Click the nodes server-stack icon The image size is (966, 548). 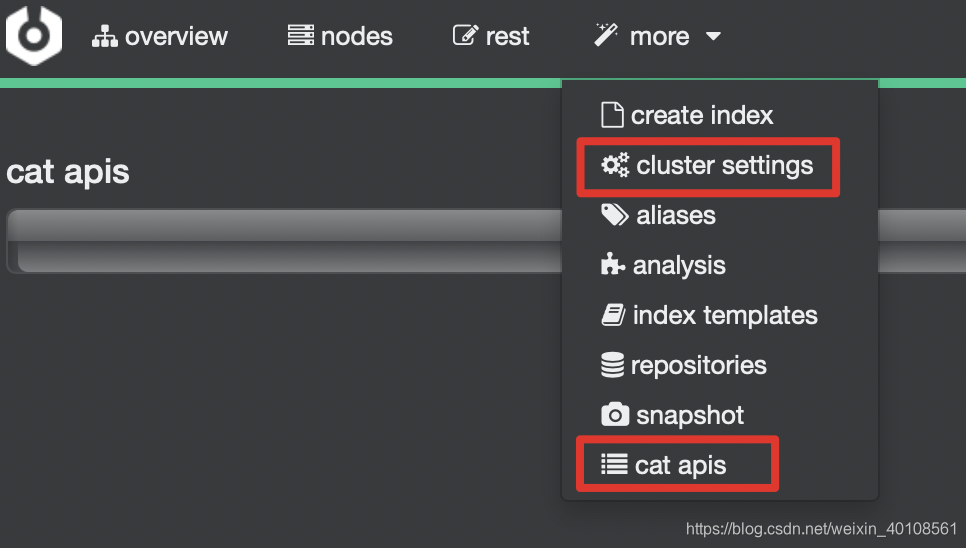pos(301,35)
